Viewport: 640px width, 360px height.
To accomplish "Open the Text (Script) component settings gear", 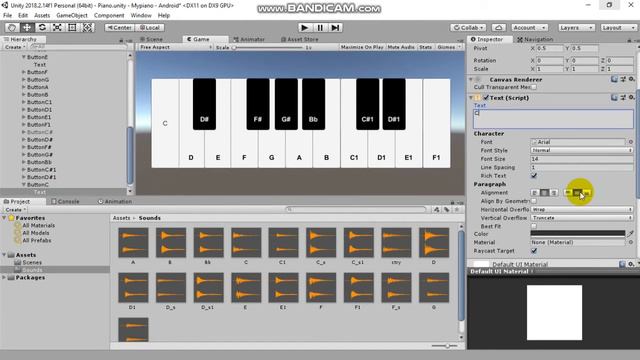I will click(x=631, y=98).
